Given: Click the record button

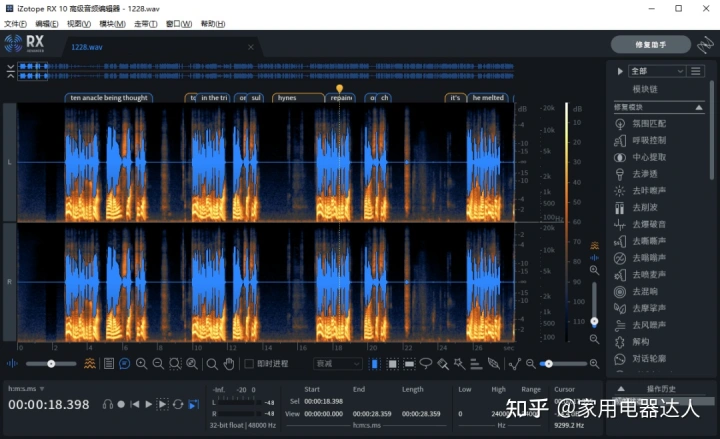Looking at the screenshot, I should click(121, 404).
